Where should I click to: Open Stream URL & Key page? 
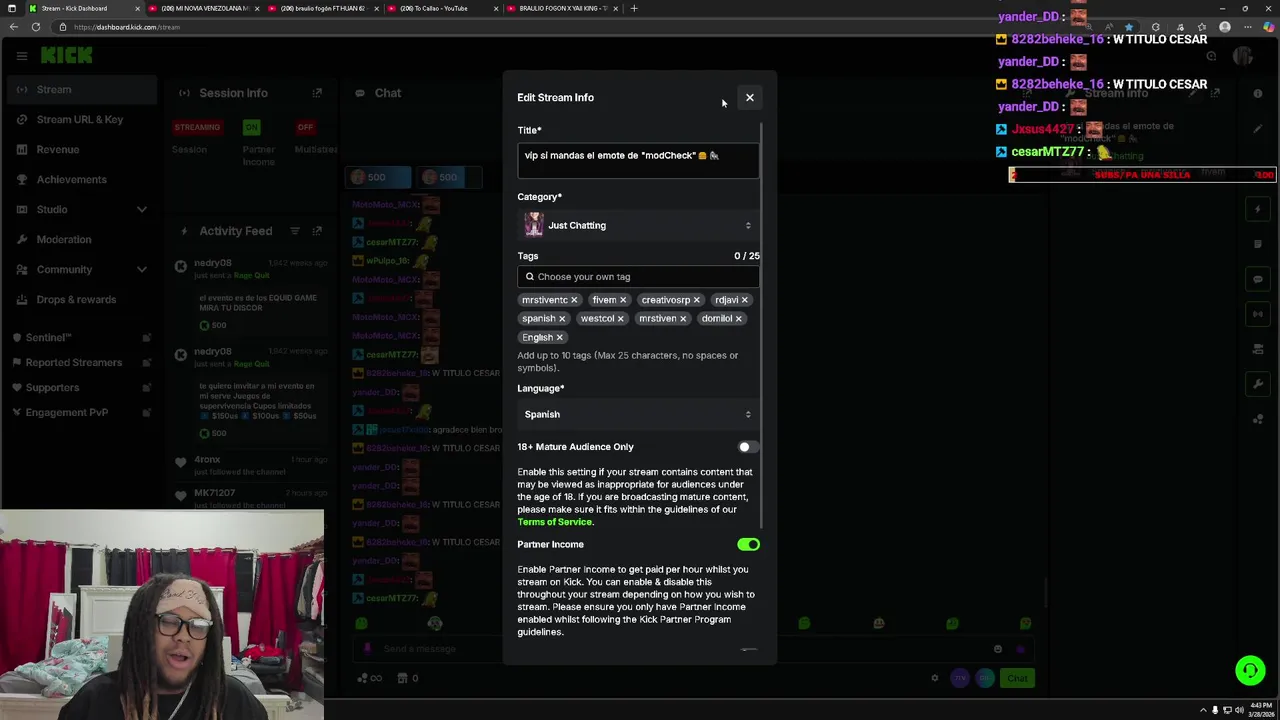[x=80, y=119]
